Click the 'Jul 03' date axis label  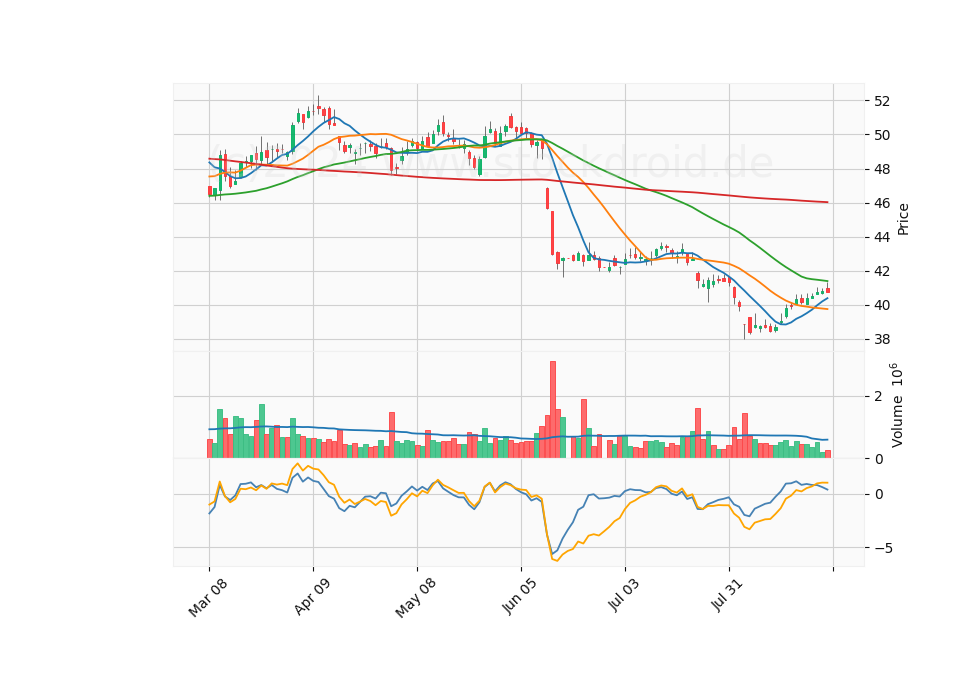point(623,594)
